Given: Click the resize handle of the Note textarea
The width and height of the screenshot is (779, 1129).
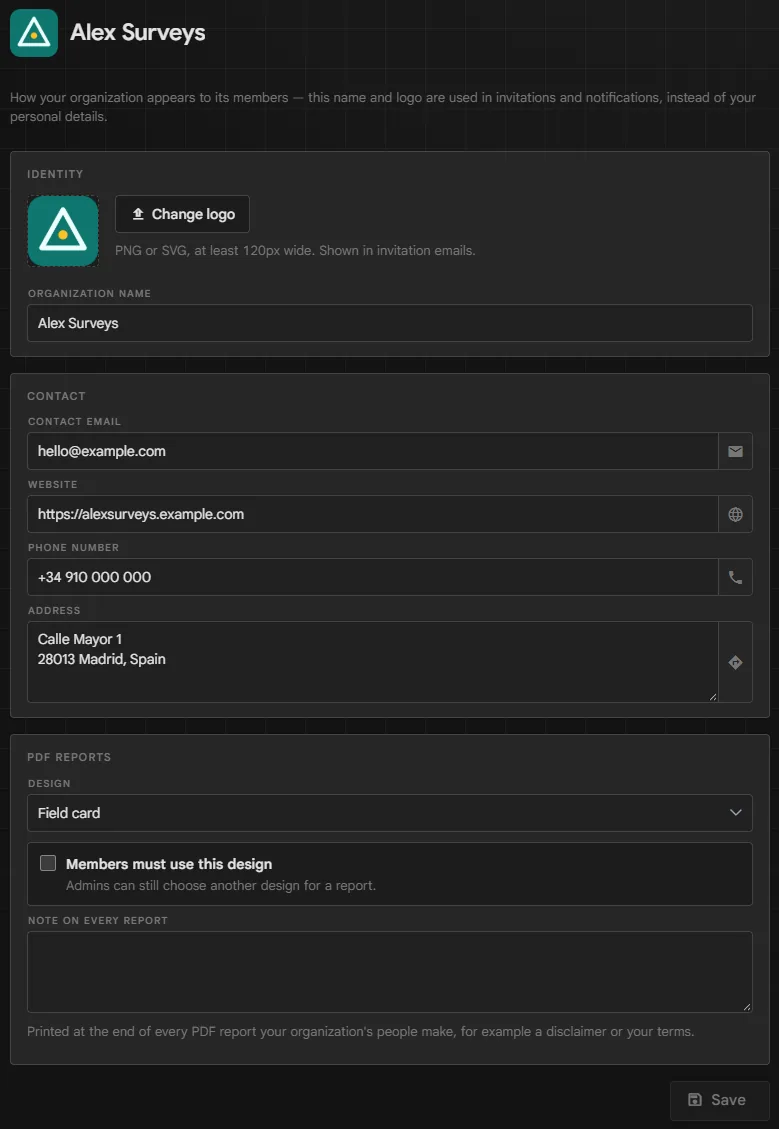Looking at the screenshot, I should coord(747,1007).
